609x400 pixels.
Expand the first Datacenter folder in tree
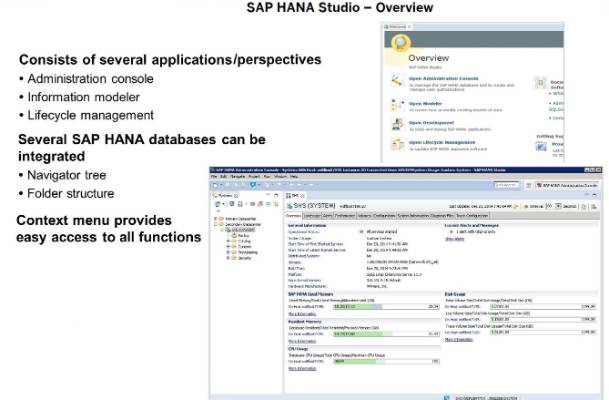tap(215, 219)
